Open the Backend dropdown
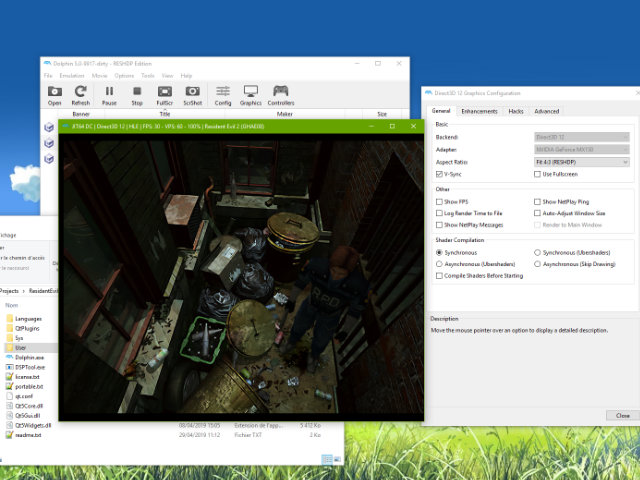The height and width of the screenshot is (480, 640). click(x=582, y=137)
